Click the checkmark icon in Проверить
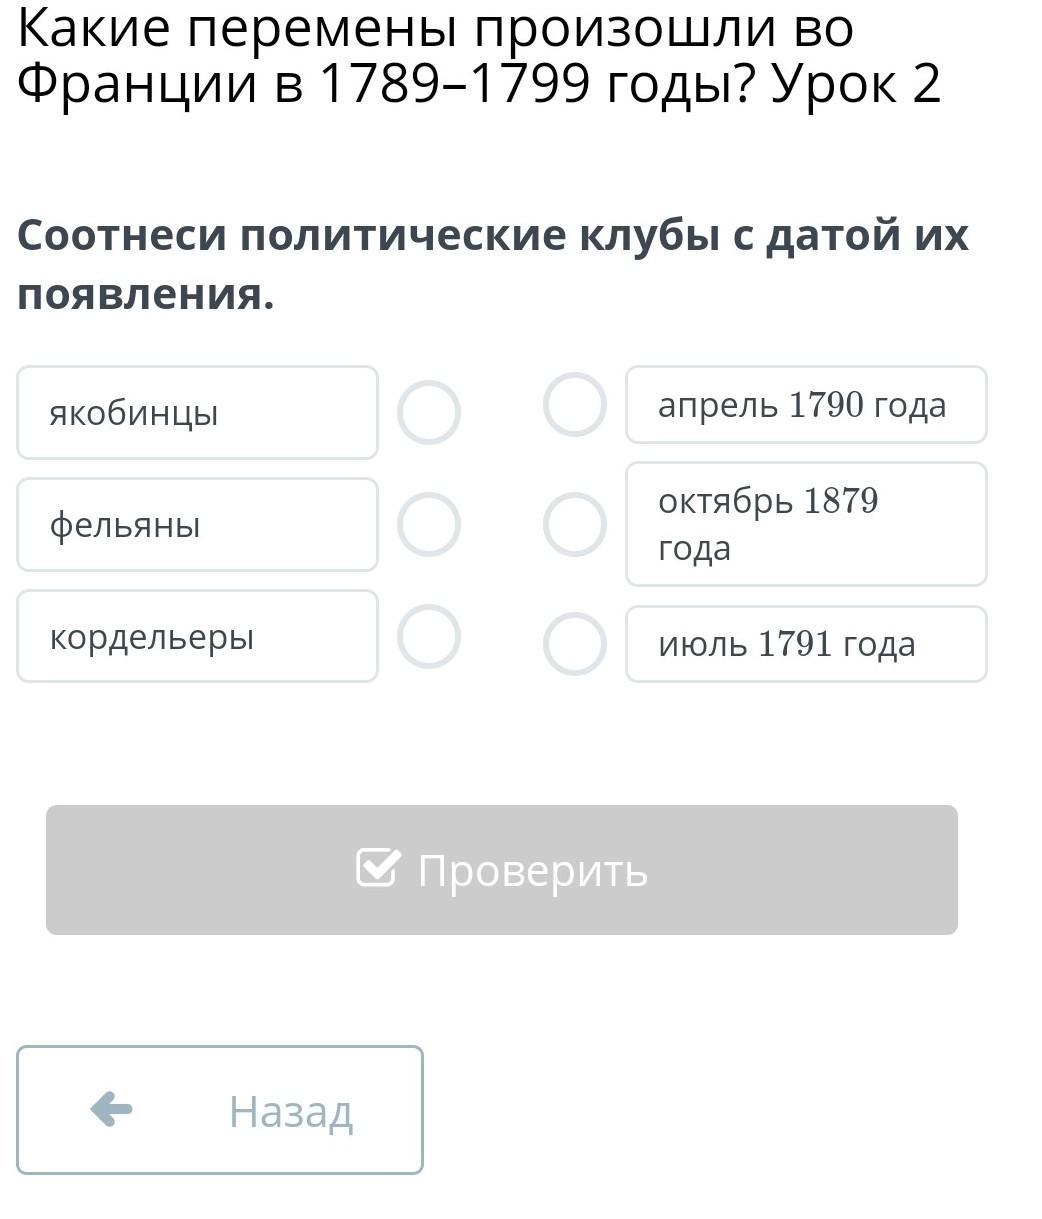The image size is (1042, 1219). pos(379,868)
